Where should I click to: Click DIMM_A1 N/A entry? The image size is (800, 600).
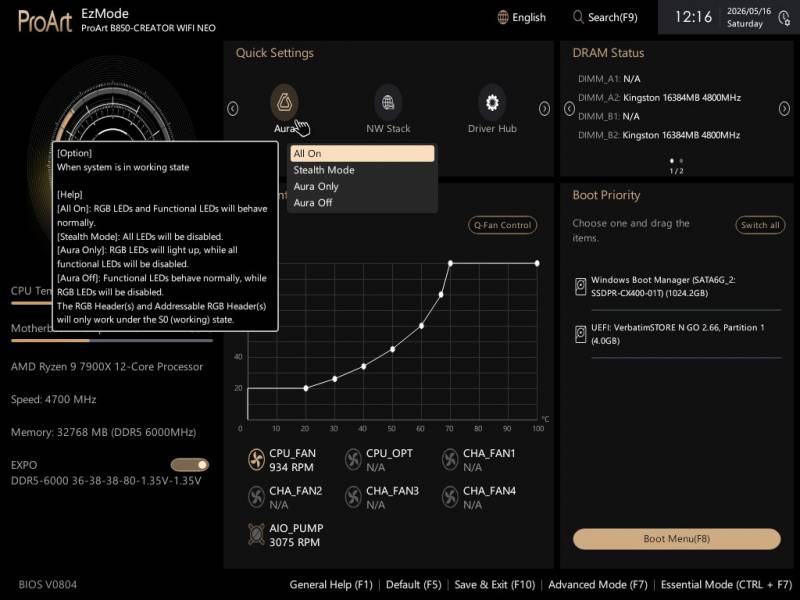[x=609, y=79]
